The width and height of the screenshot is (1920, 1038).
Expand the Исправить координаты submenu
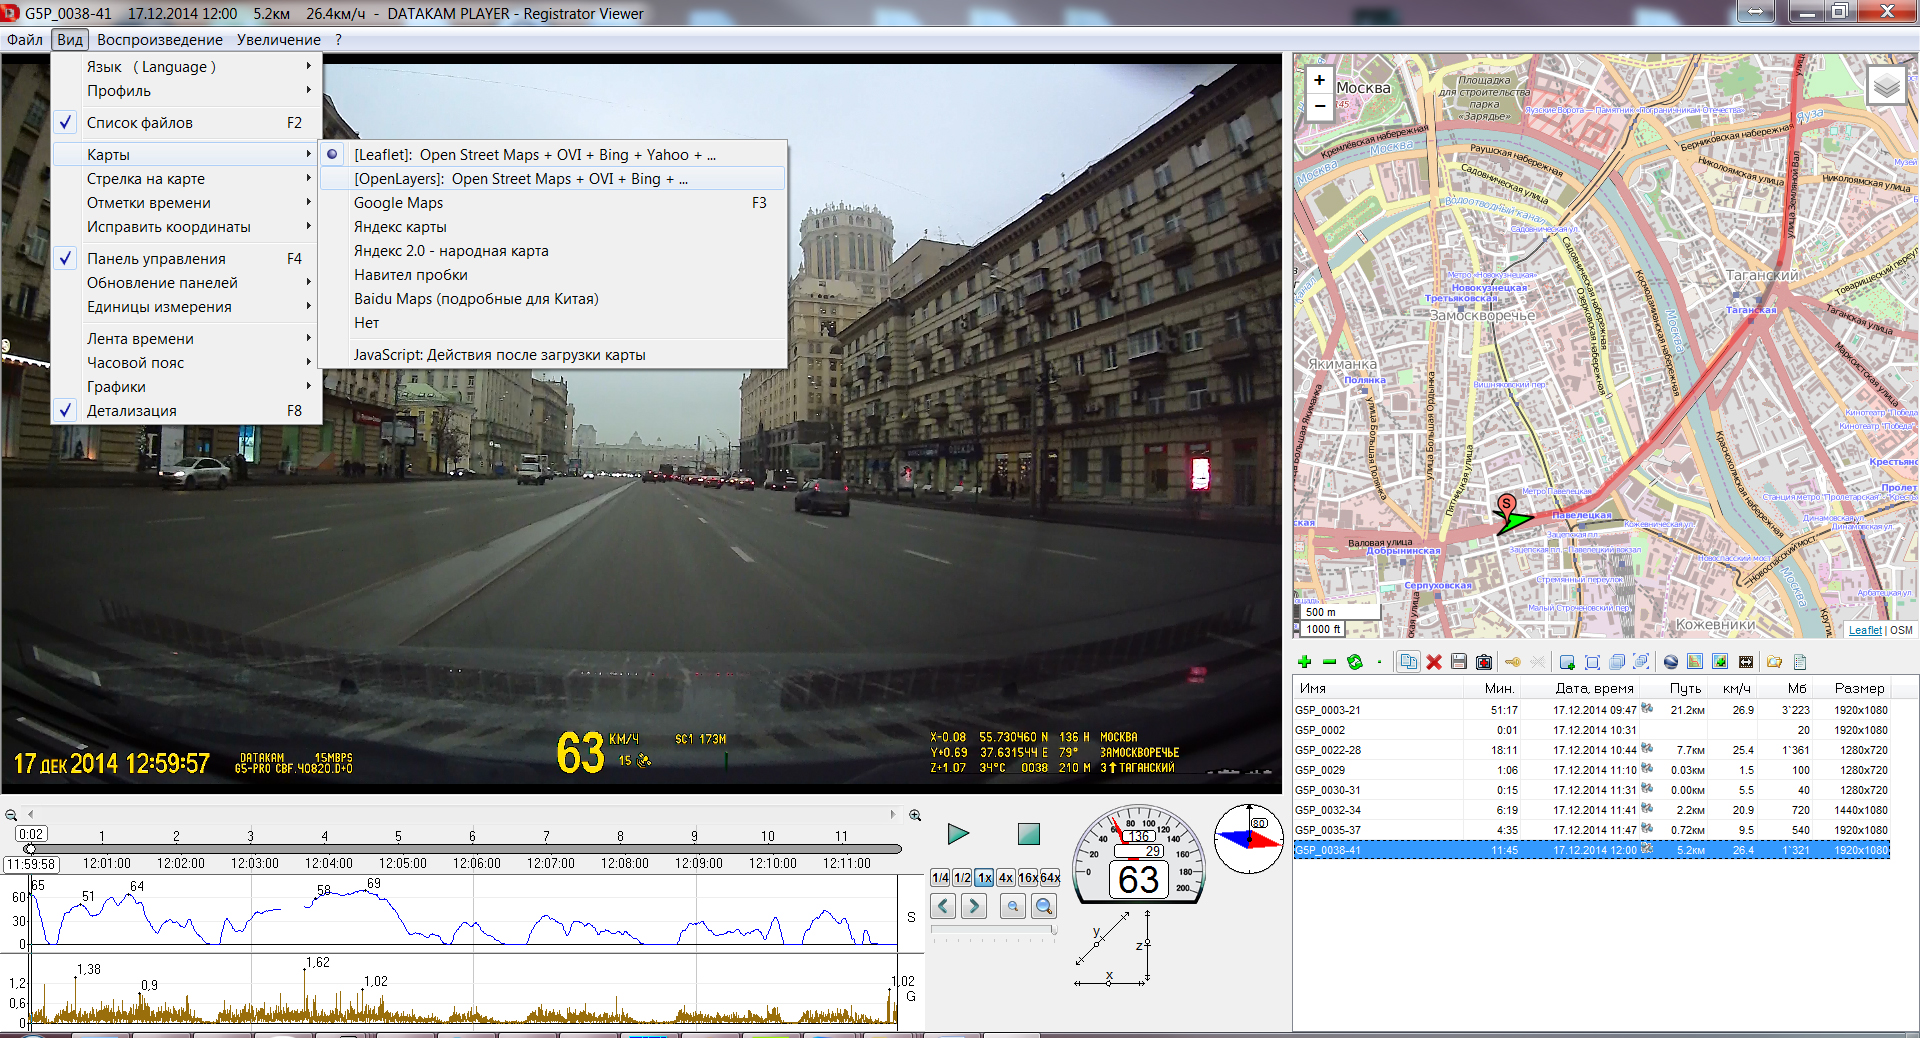pyautogui.click(x=186, y=227)
